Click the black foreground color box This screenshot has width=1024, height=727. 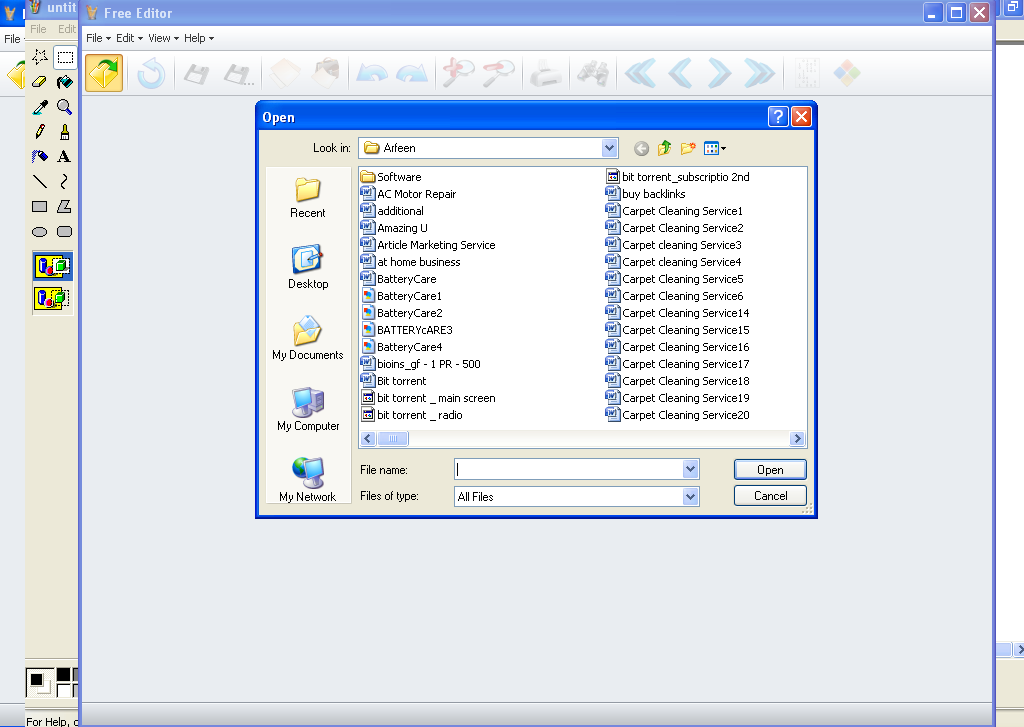click(37, 679)
